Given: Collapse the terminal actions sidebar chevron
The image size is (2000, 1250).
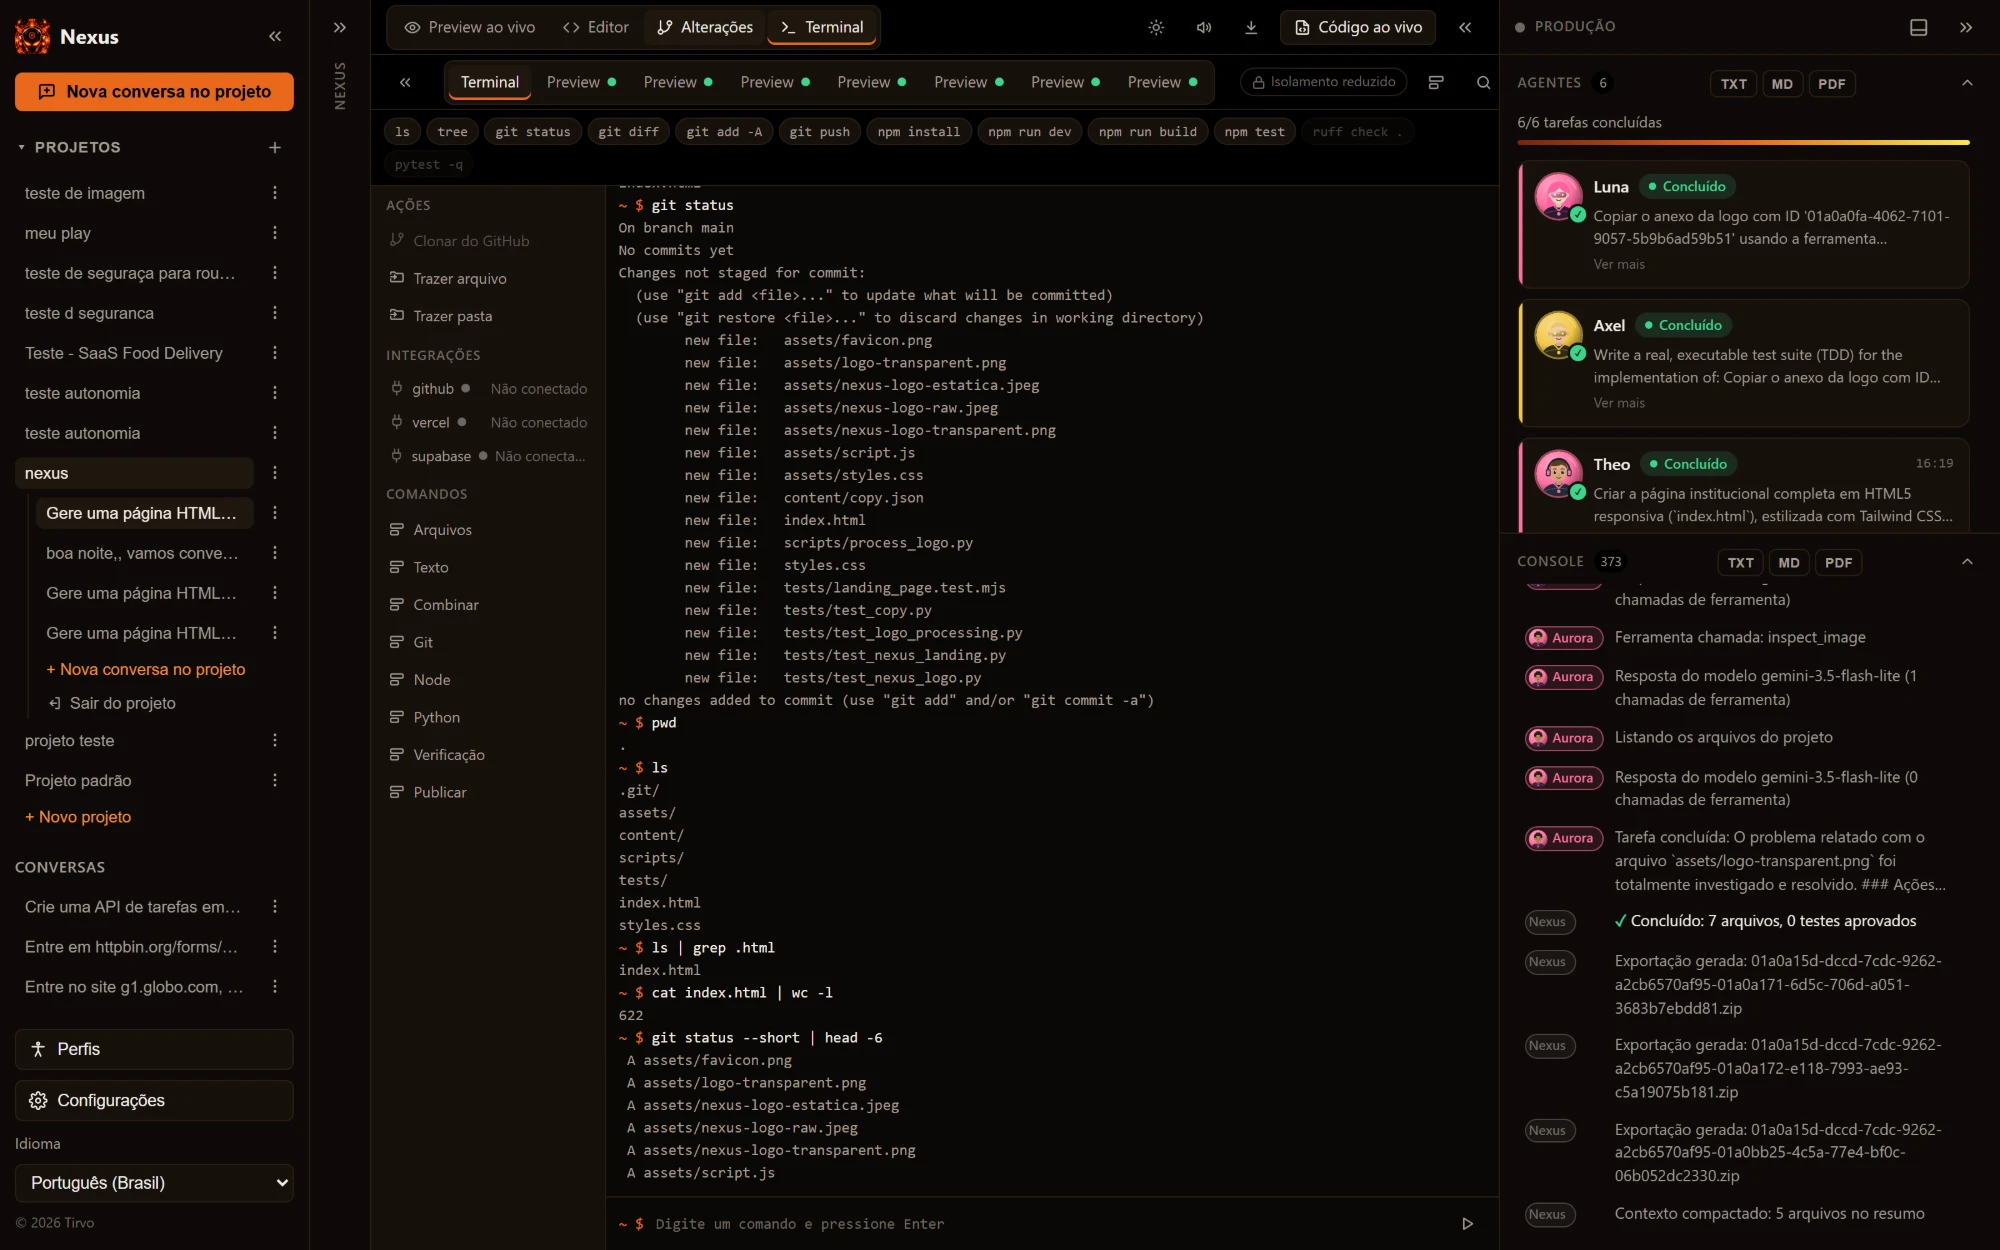Looking at the screenshot, I should pyautogui.click(x=405, y=82).
